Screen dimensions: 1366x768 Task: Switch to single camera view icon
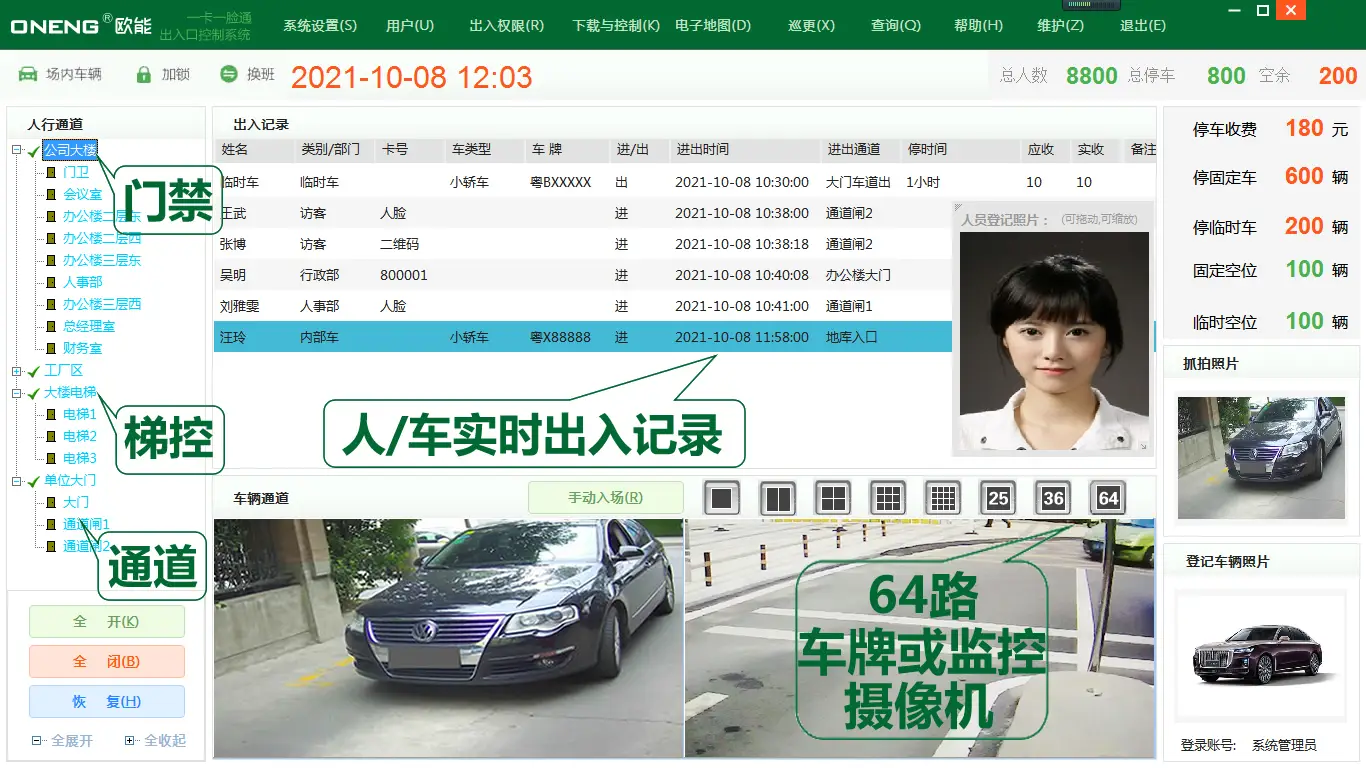(x=722, y=497)
